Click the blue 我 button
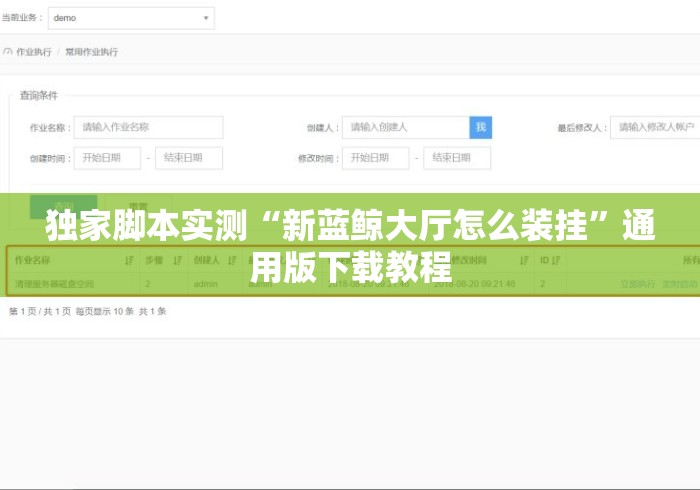This screenshot has width=700, height=490. click(481, 128)
